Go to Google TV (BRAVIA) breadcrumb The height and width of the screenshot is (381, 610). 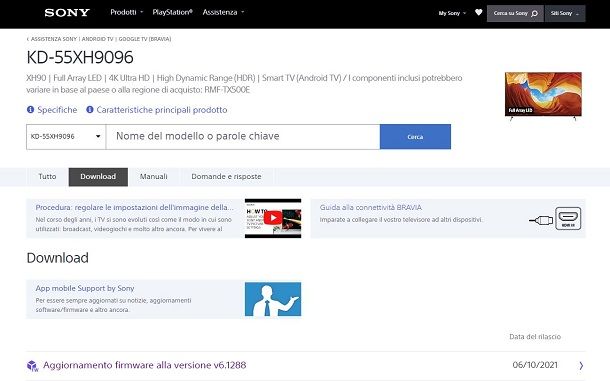coord(145,39)
